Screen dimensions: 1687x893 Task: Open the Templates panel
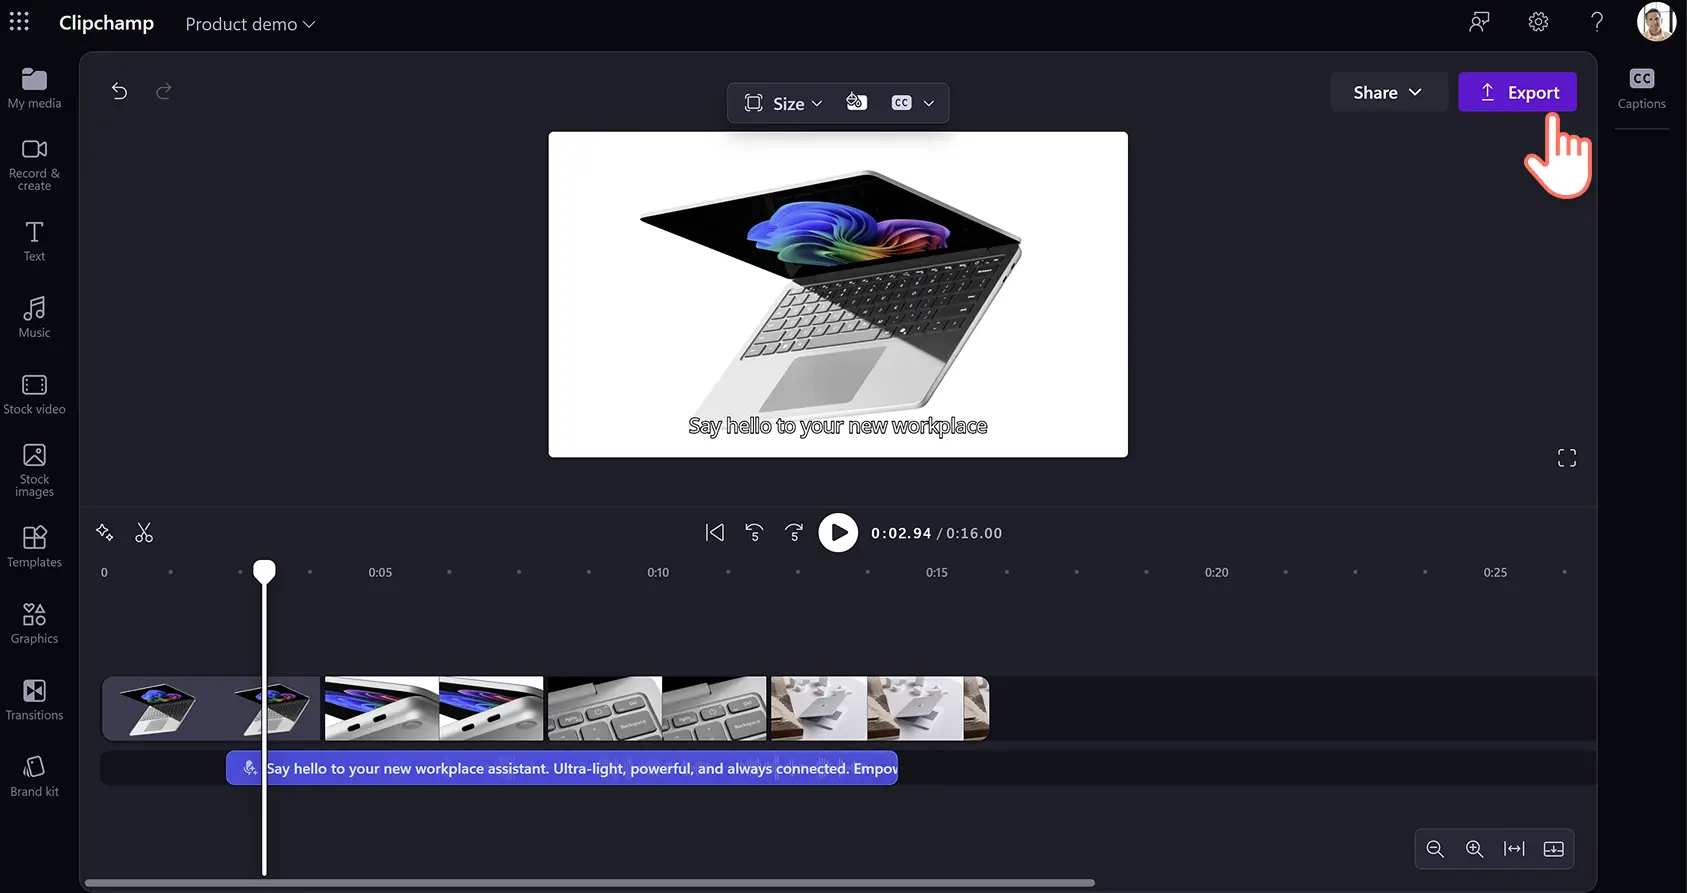34,547
